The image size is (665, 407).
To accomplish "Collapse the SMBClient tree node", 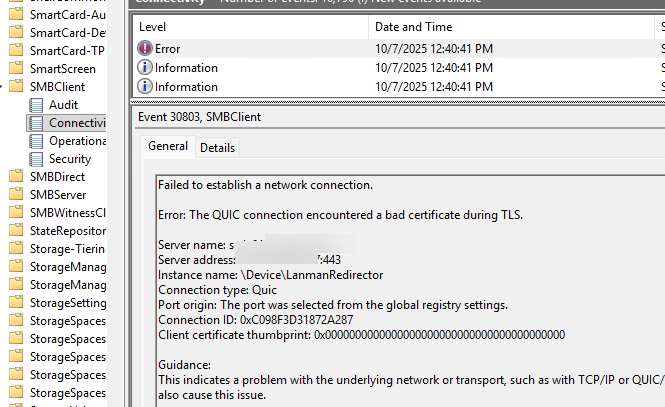I will pyautogui.click(x=3, y=87).
